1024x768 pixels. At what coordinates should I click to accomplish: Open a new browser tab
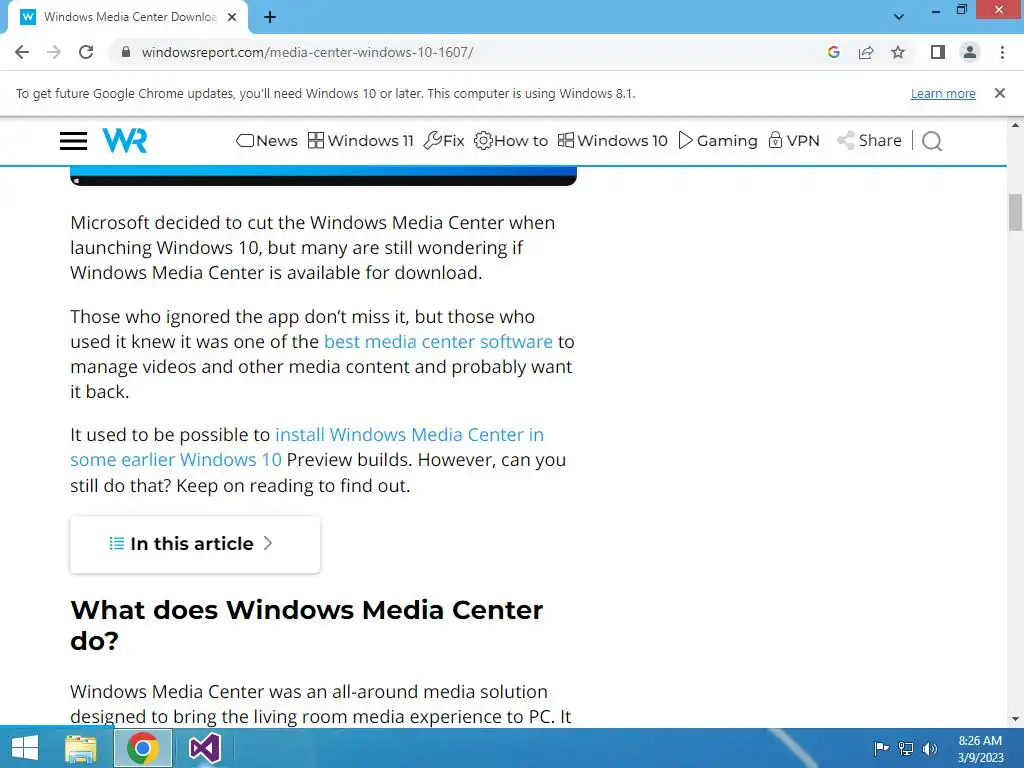[x=270, y=18]
